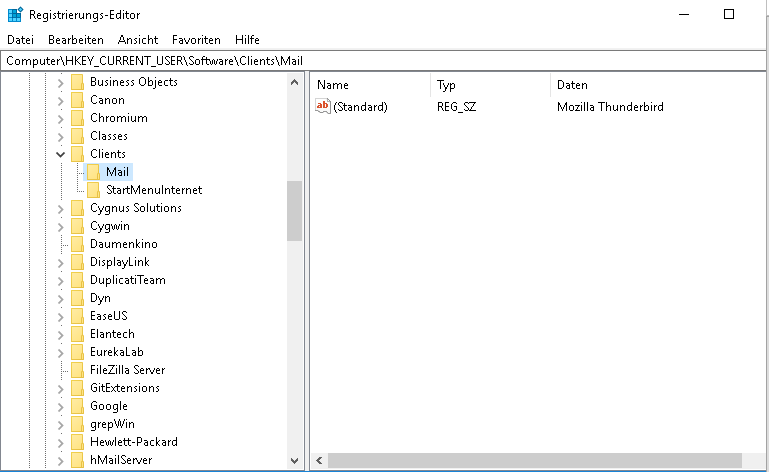This screenshot has width=769, height=472.
Task: Click the EurekaLab folder icon
Action: point(77,352)
